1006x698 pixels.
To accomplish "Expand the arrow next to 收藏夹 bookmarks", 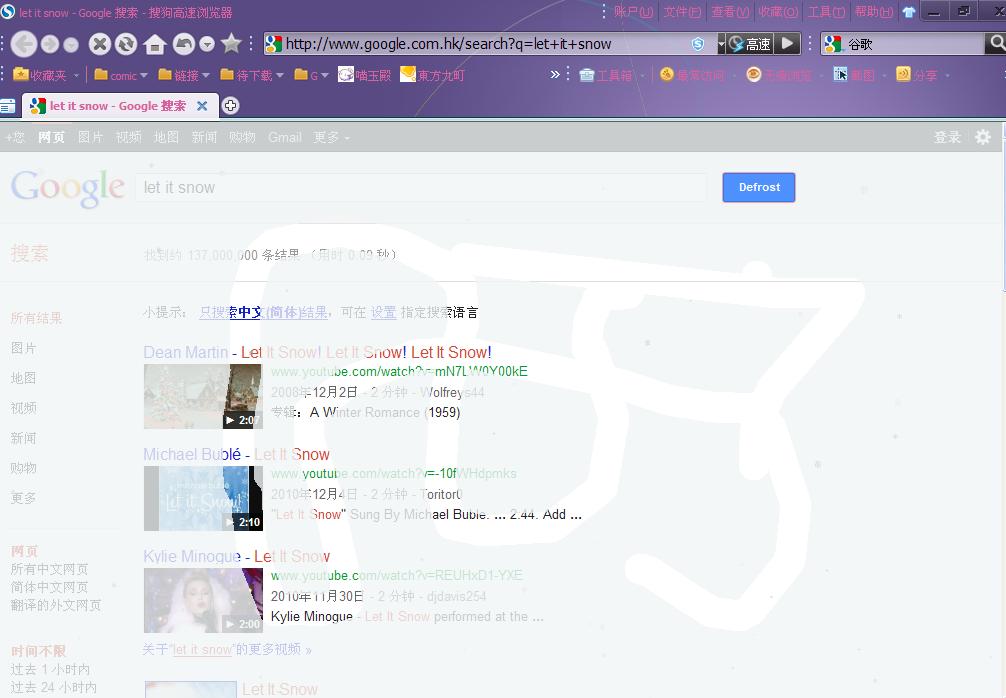I will pyautogui.click(x=76, y=75).
